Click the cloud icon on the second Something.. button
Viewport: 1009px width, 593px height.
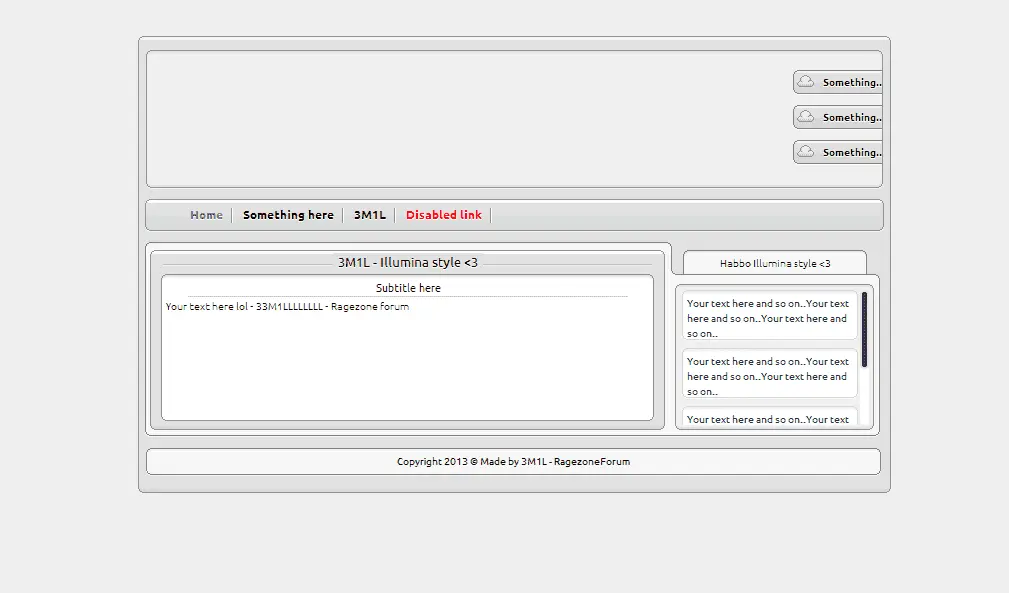(x=806, y=116)
